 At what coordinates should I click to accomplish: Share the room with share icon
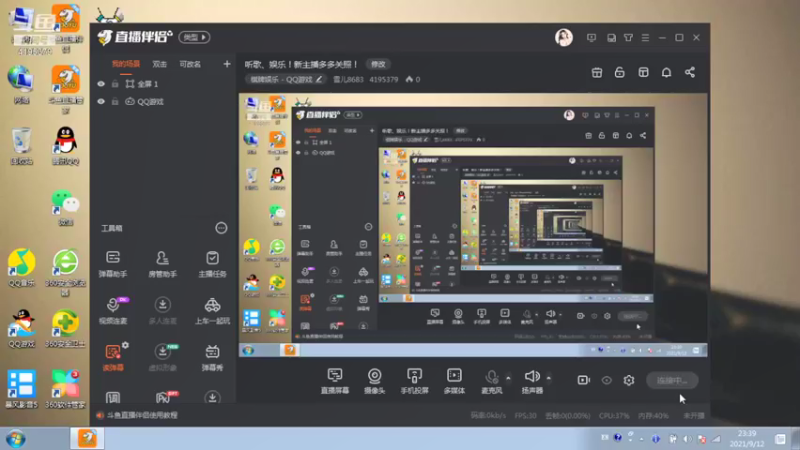point(690,72)
